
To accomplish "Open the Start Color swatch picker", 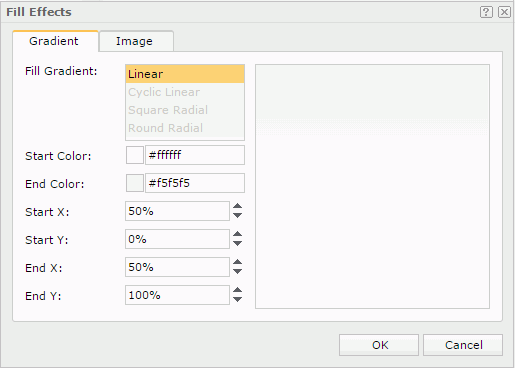I will (x=135, y=155).
